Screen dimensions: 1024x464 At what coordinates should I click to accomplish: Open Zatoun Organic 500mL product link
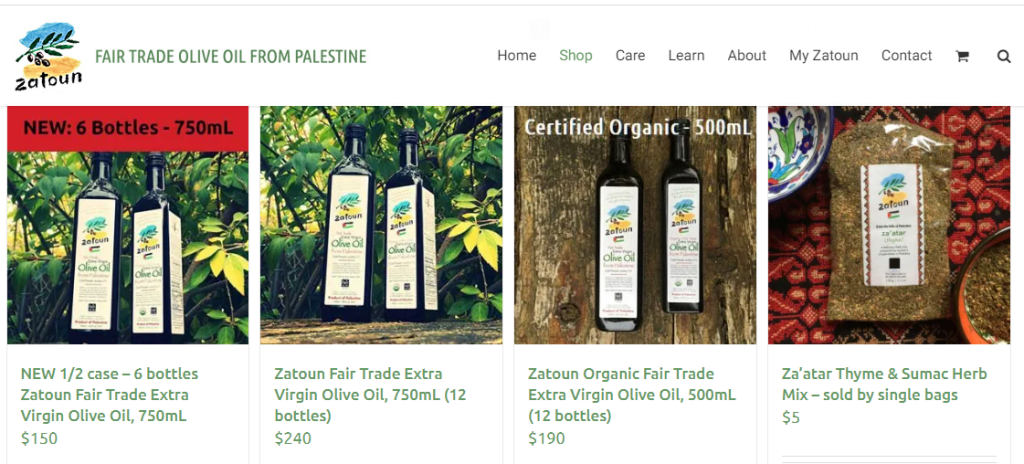(632, 395)
